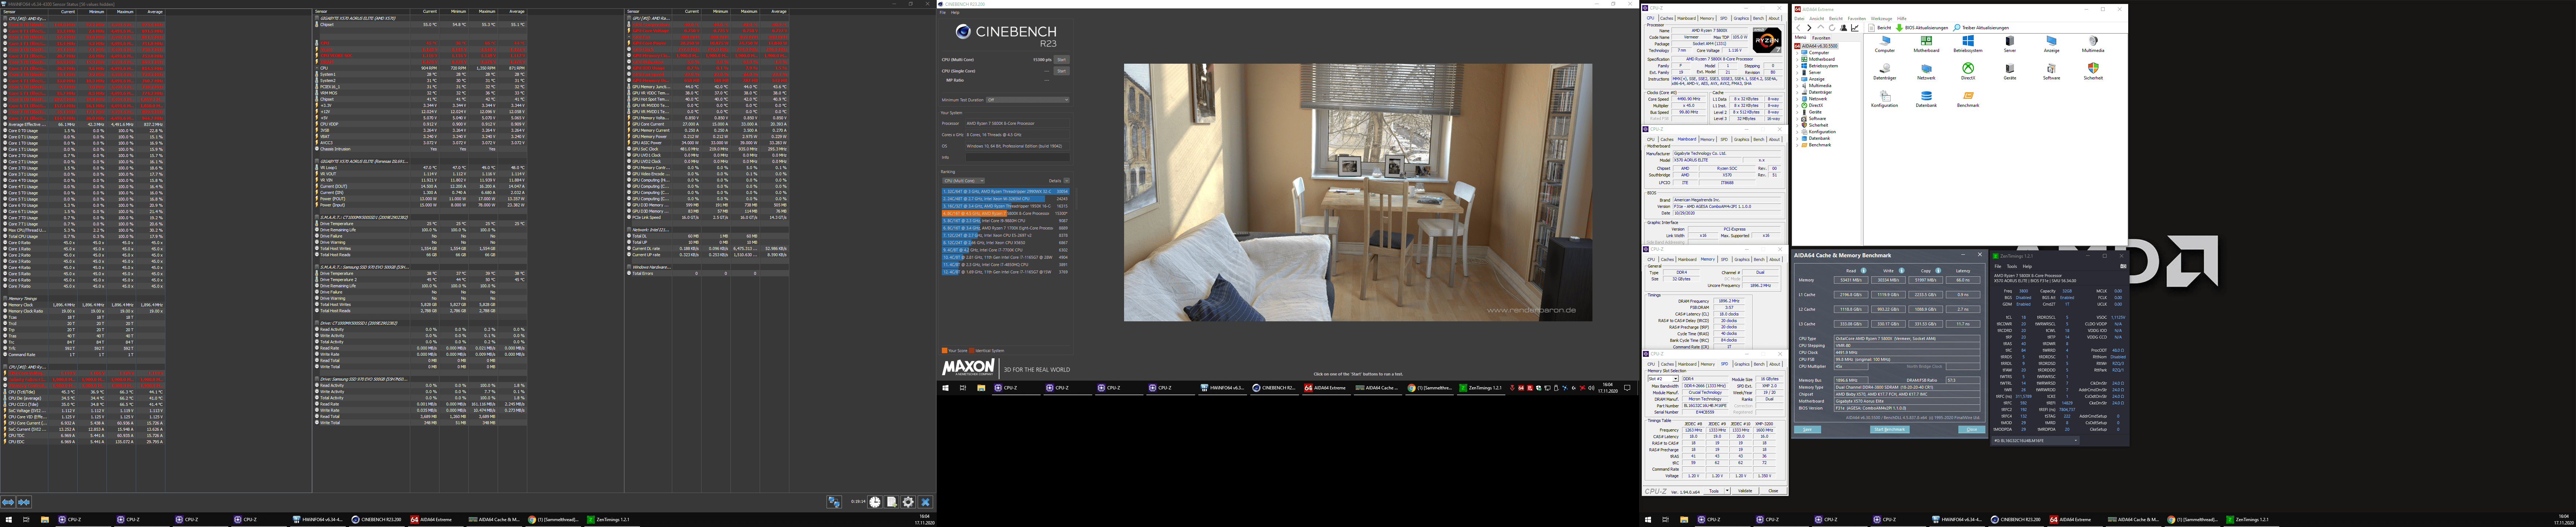Click the Validate button in CPU-Z
2576x527 pixels.
(x=1745, y=491)
